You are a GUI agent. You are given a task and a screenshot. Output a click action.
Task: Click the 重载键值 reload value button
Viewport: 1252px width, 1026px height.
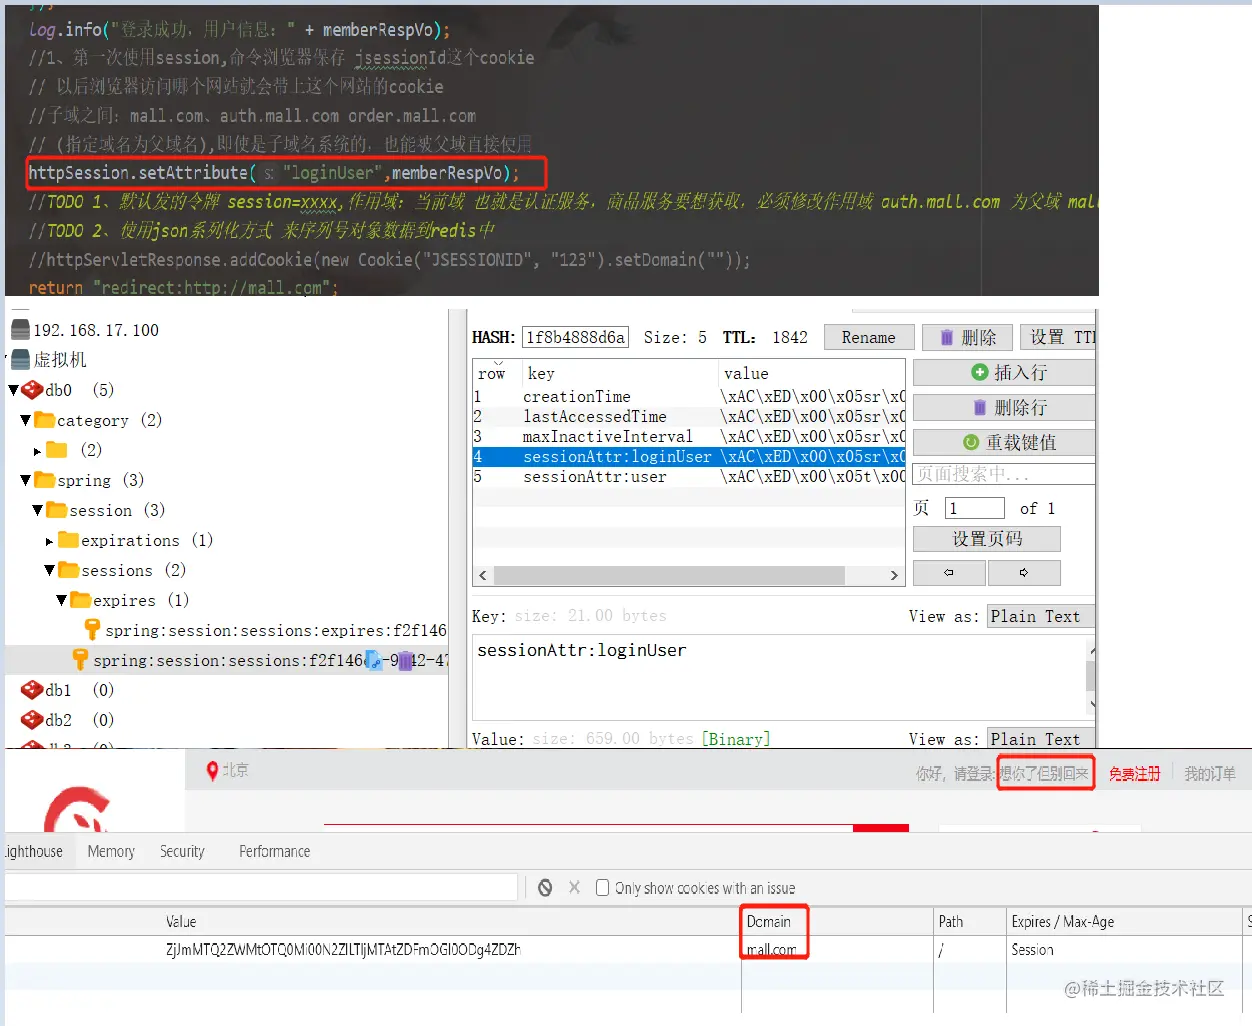pyautogui.click(x=1004, y=442)
